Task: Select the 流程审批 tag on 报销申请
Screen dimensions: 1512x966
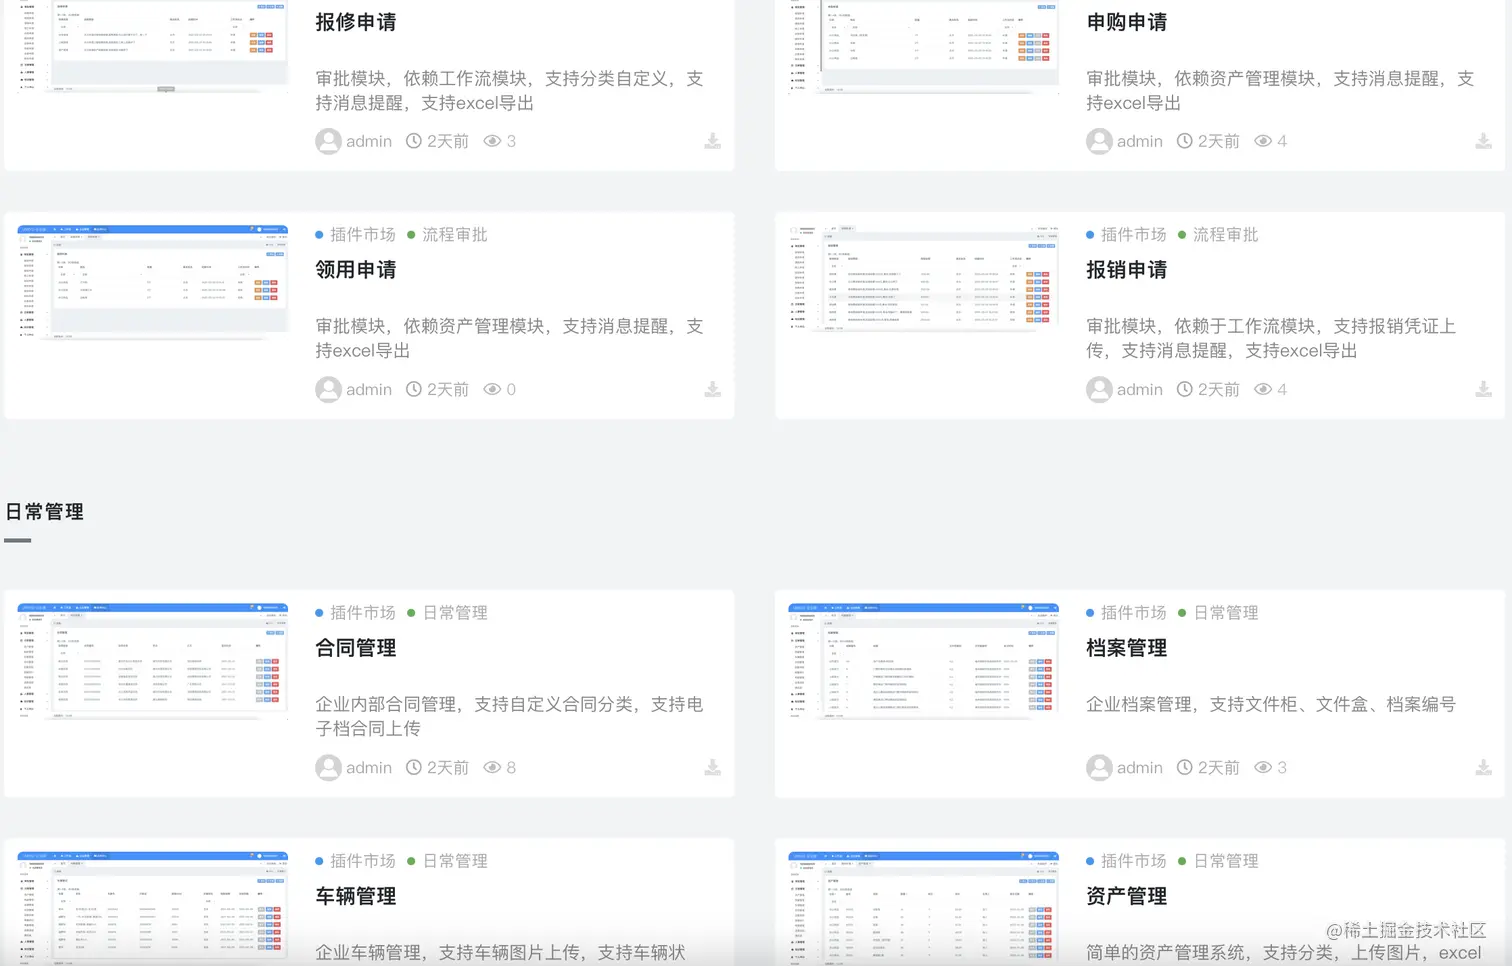Action: click(1227, 234)
